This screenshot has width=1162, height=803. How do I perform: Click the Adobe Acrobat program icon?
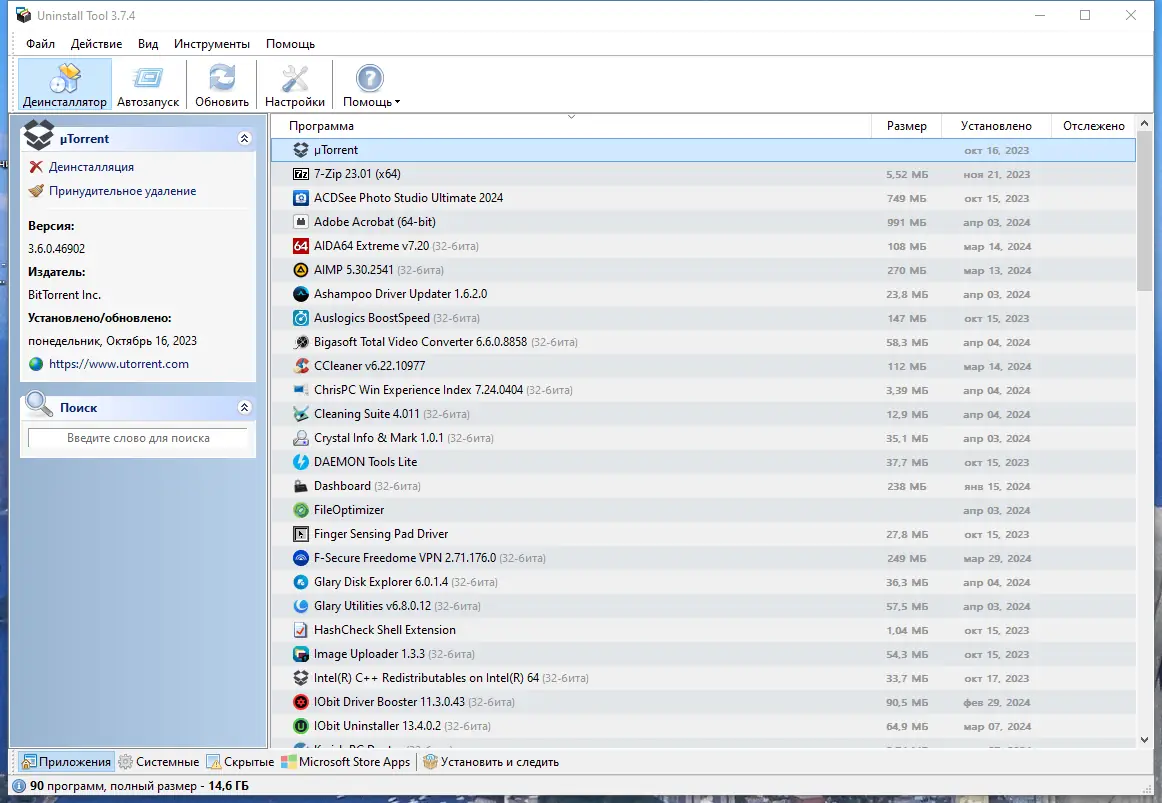(x=300, y=221)
